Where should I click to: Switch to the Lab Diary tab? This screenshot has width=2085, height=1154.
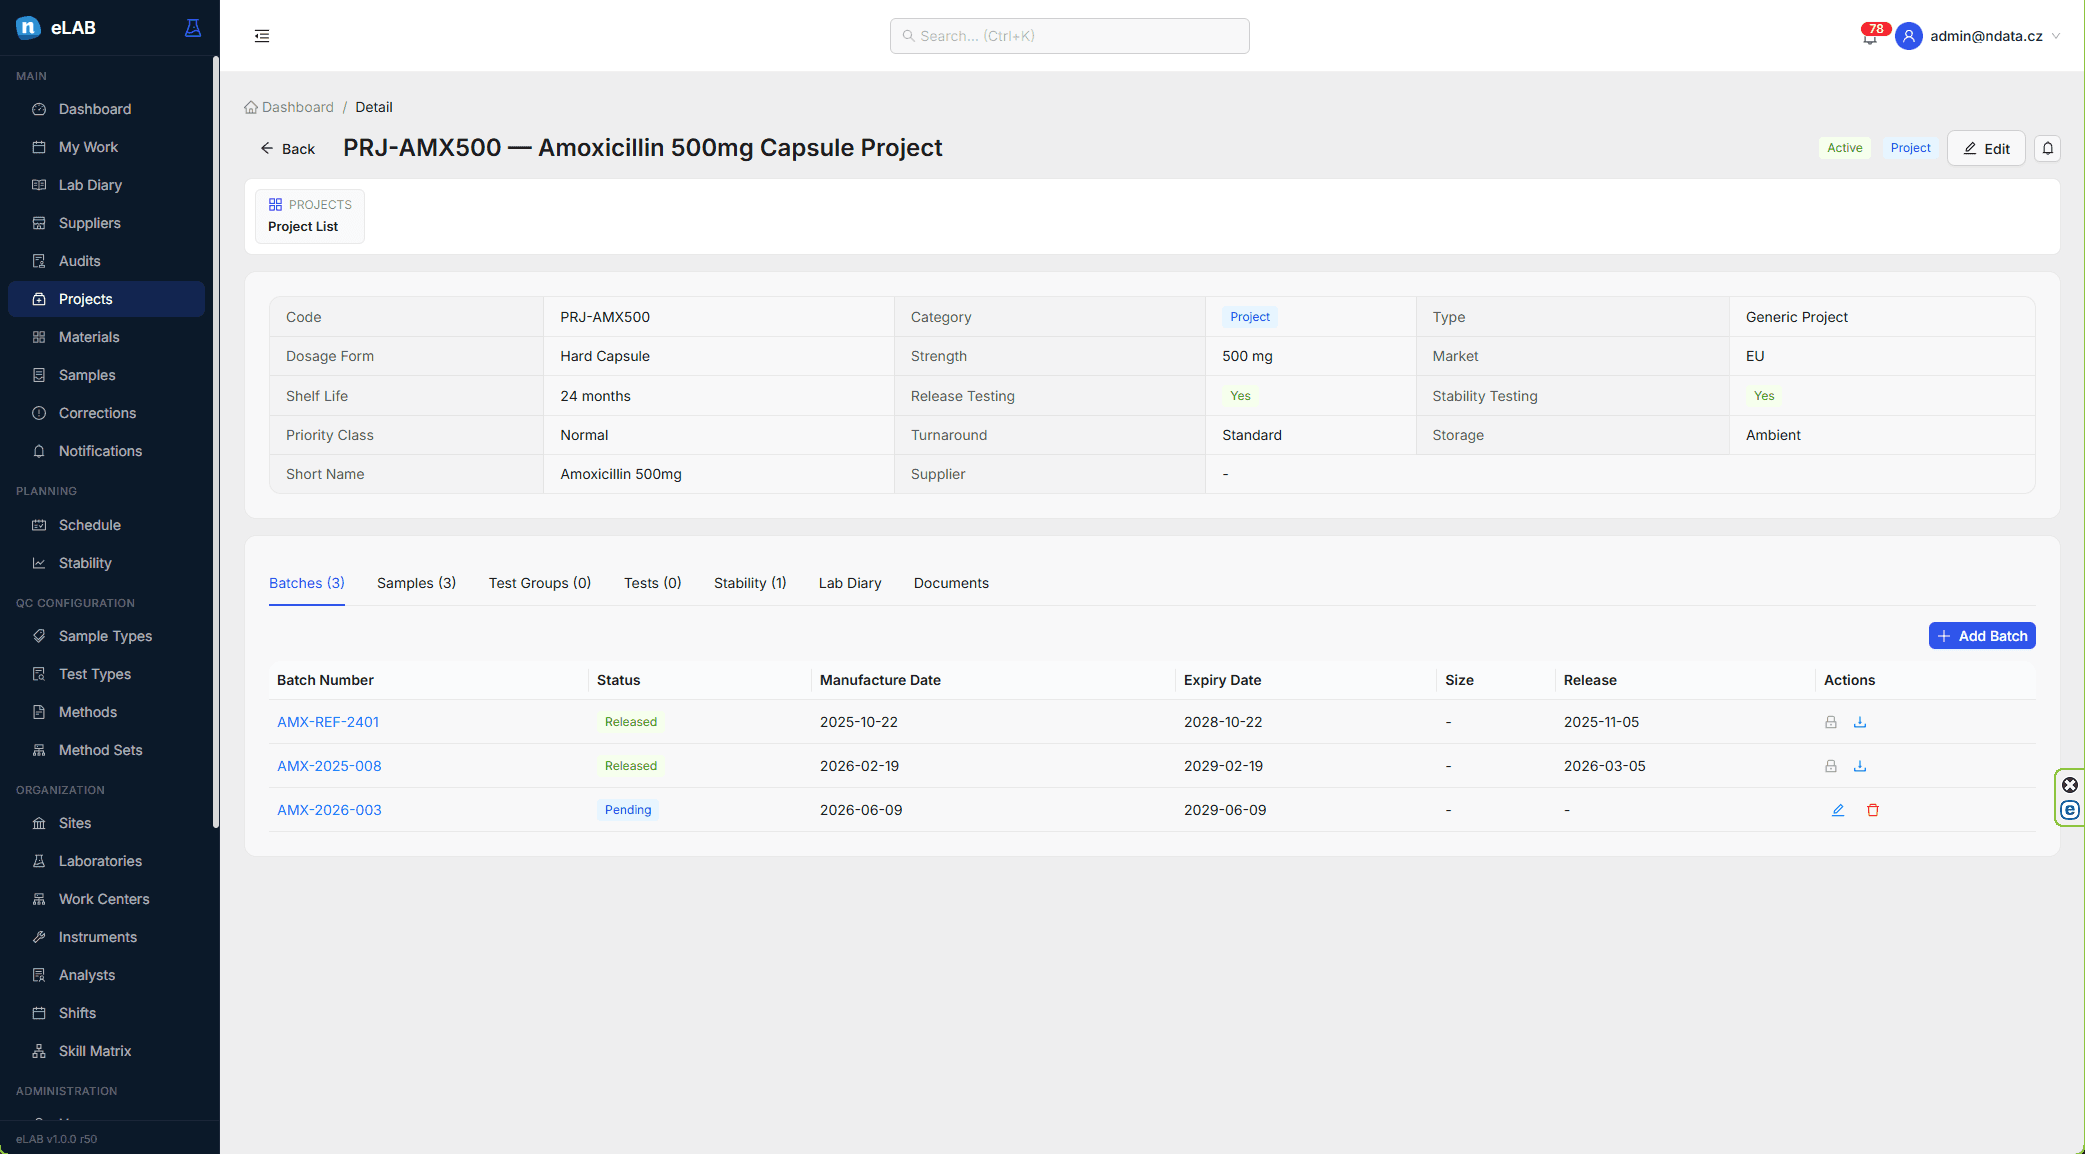pos(850,583)
